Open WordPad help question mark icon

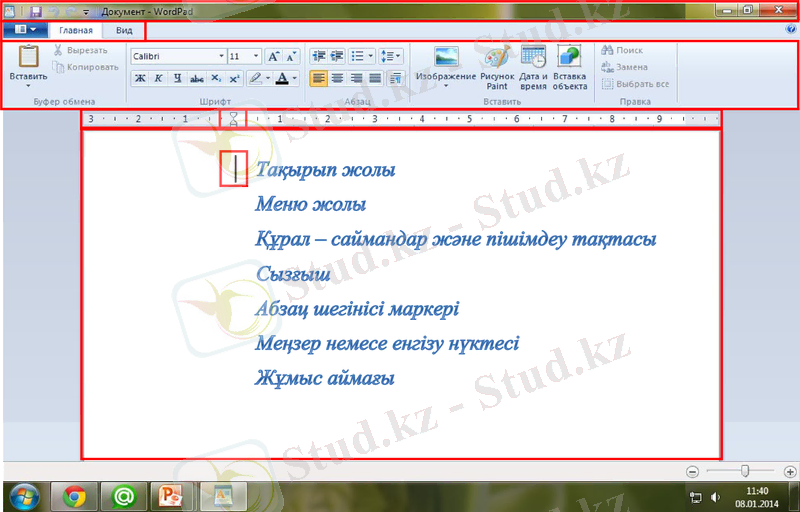pos(791,30)
